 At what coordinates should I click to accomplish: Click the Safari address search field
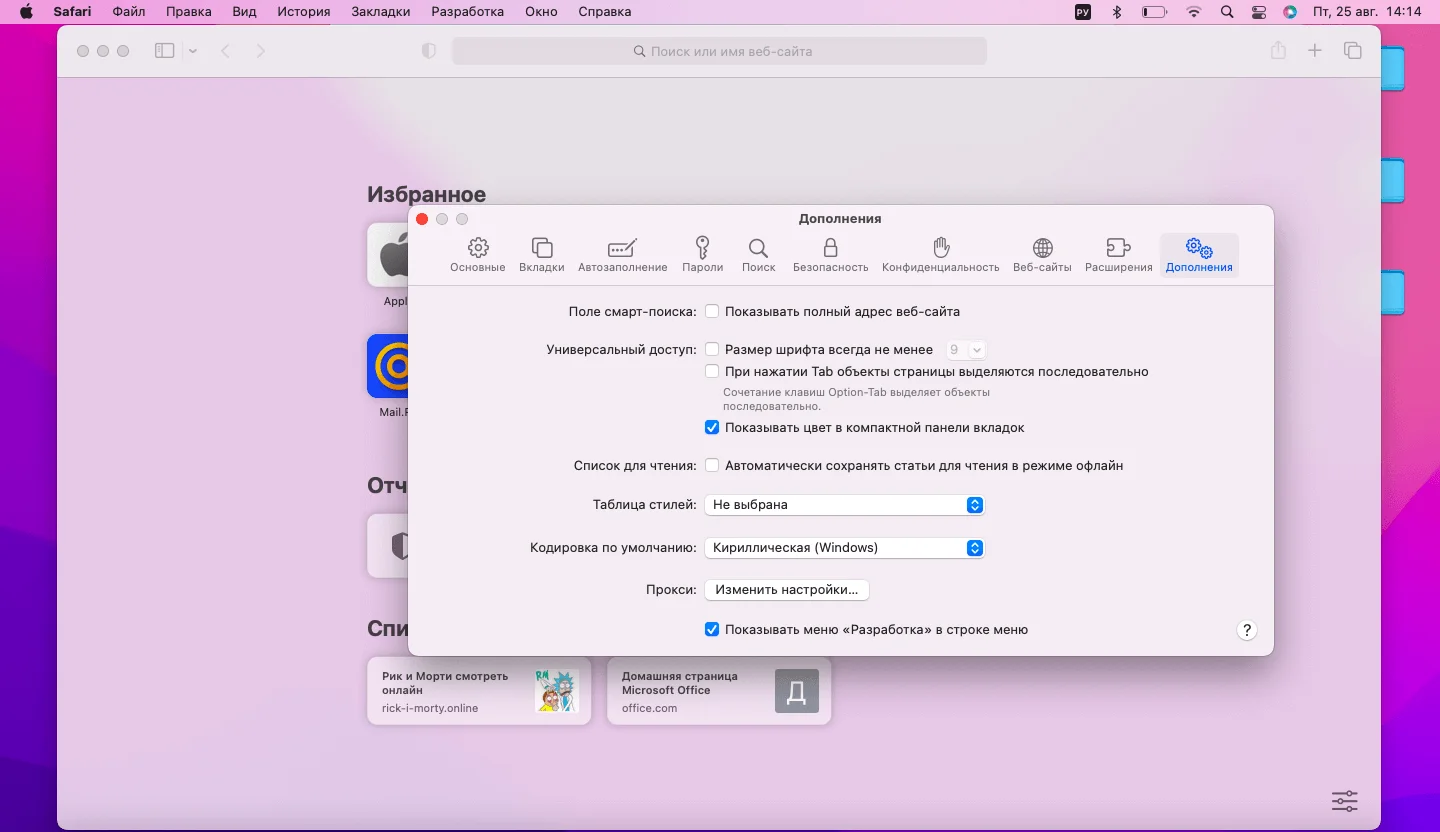(719, 51)
